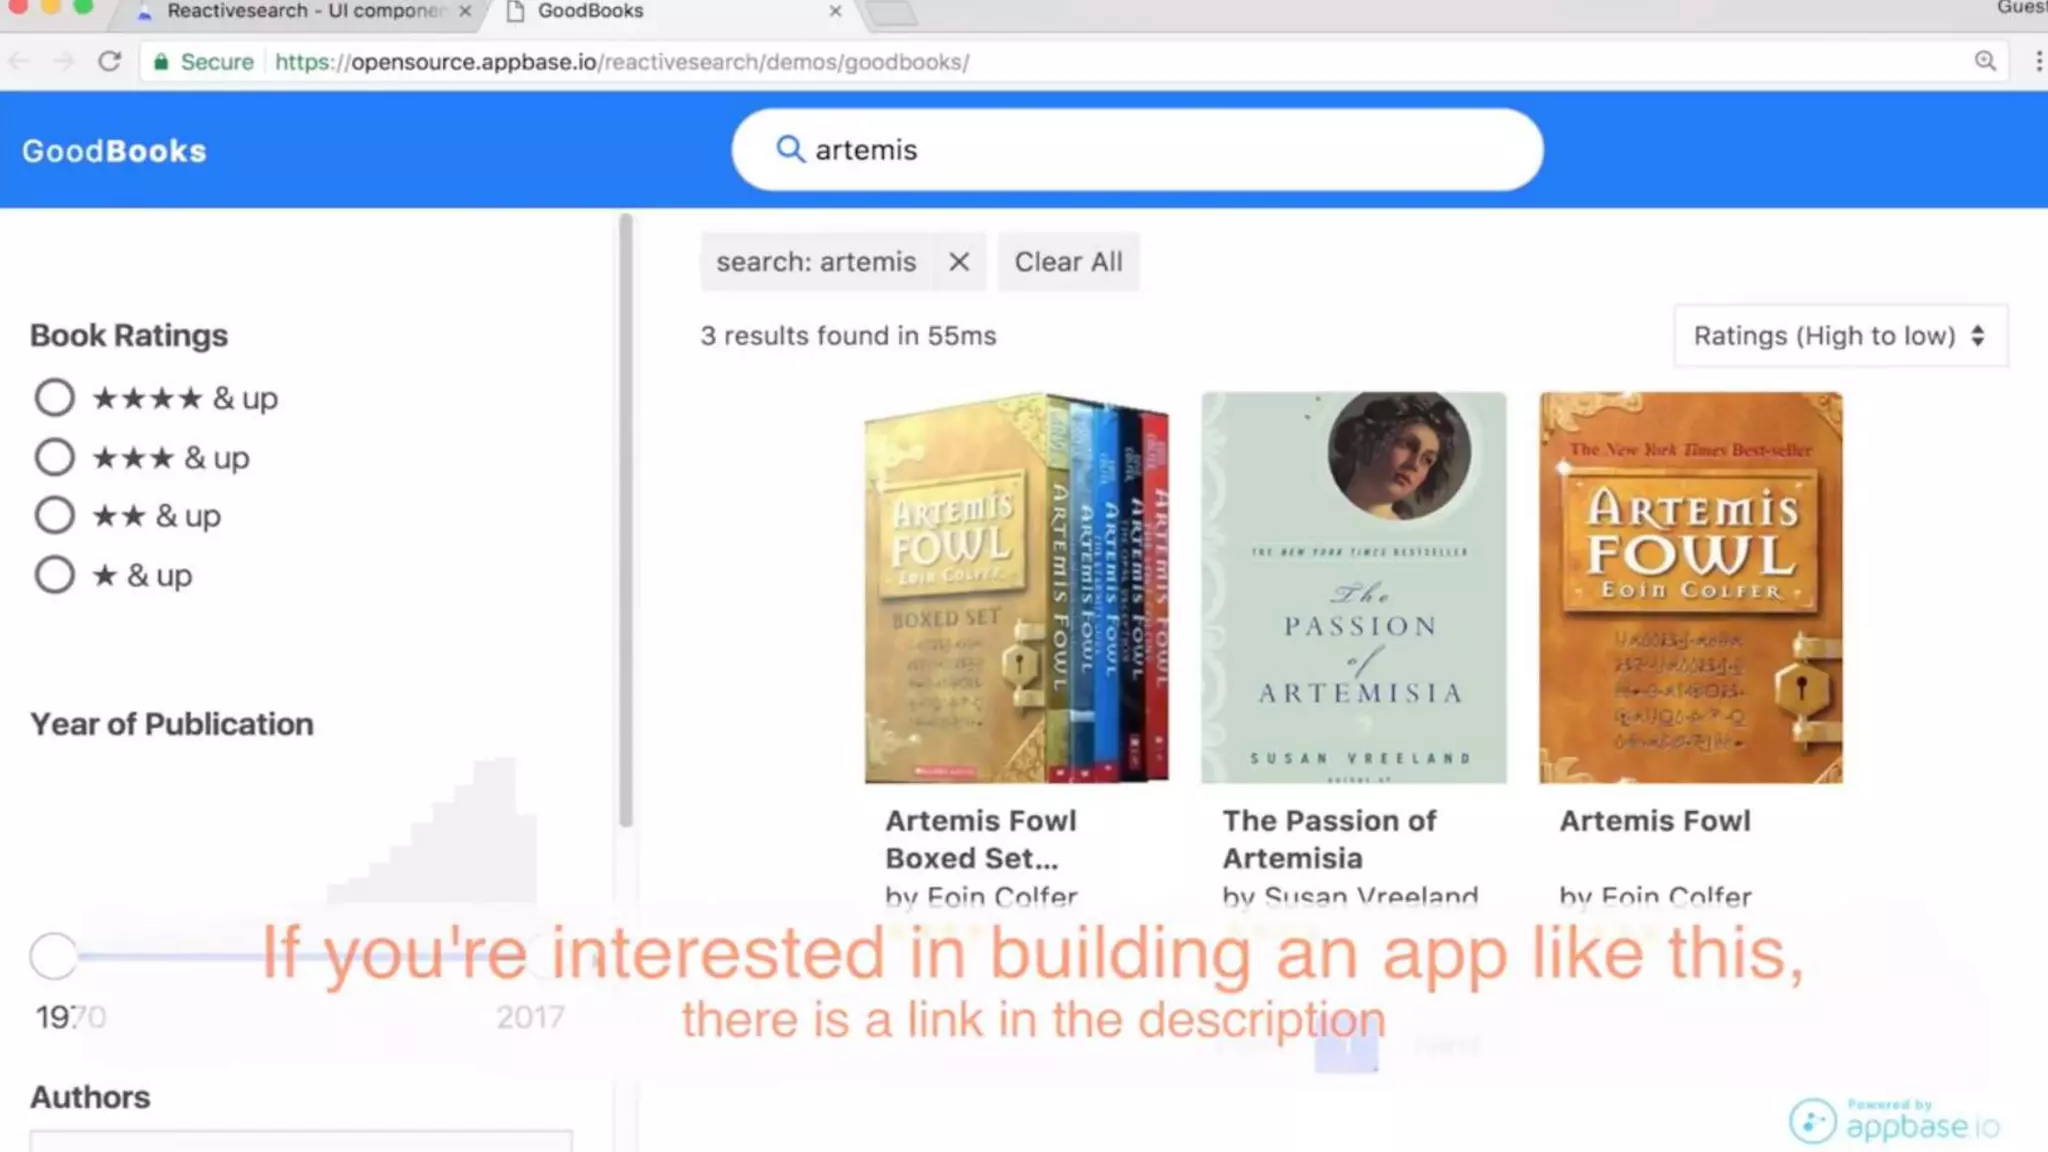Open a new browser tab
Screen dimensions: 2048x1152
(890, 12)
